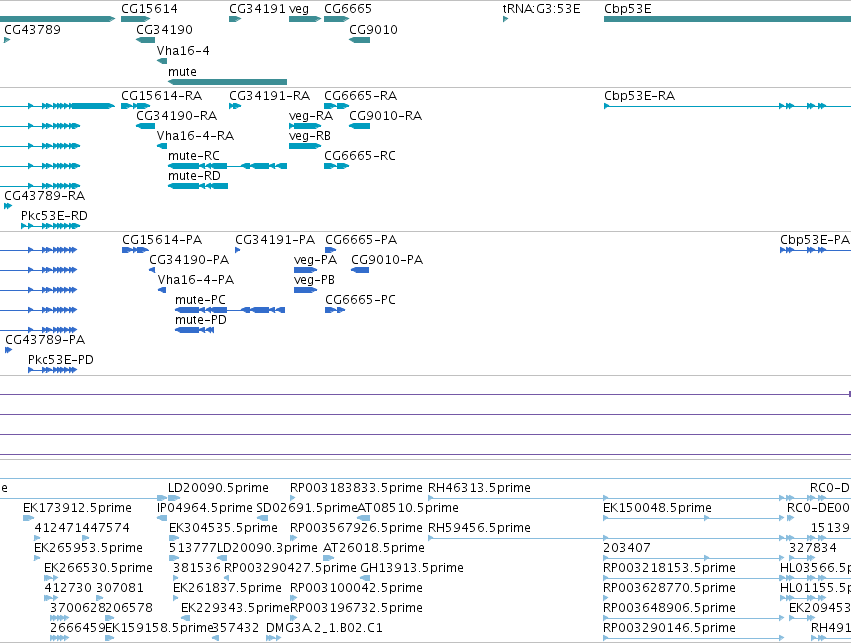Click EST RP003183833.5prime
851x643 pixels.
(356, 488)
